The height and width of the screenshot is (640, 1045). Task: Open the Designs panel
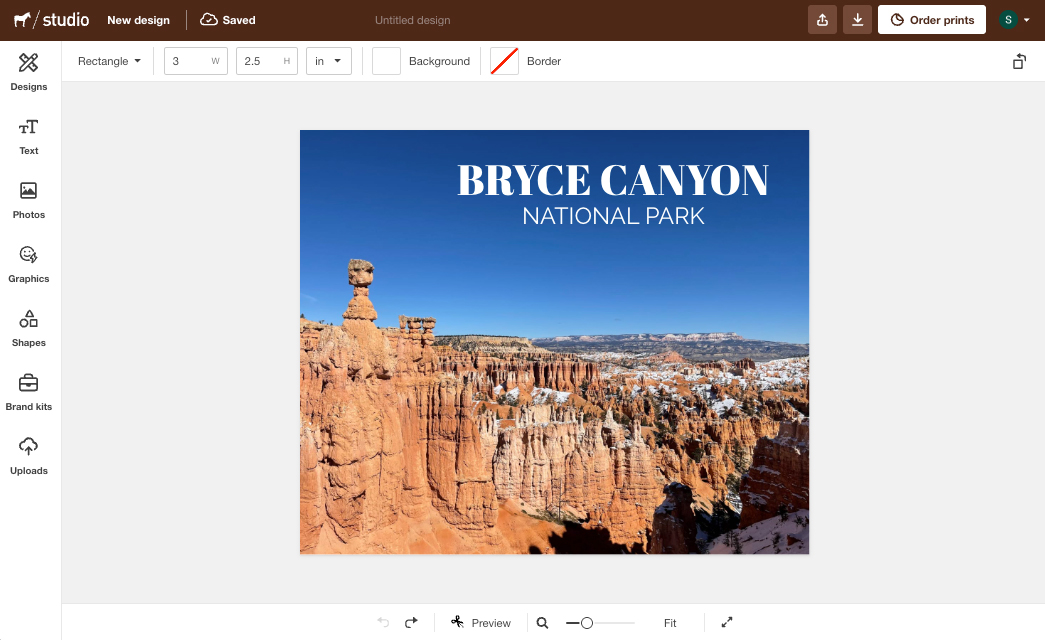28,71
